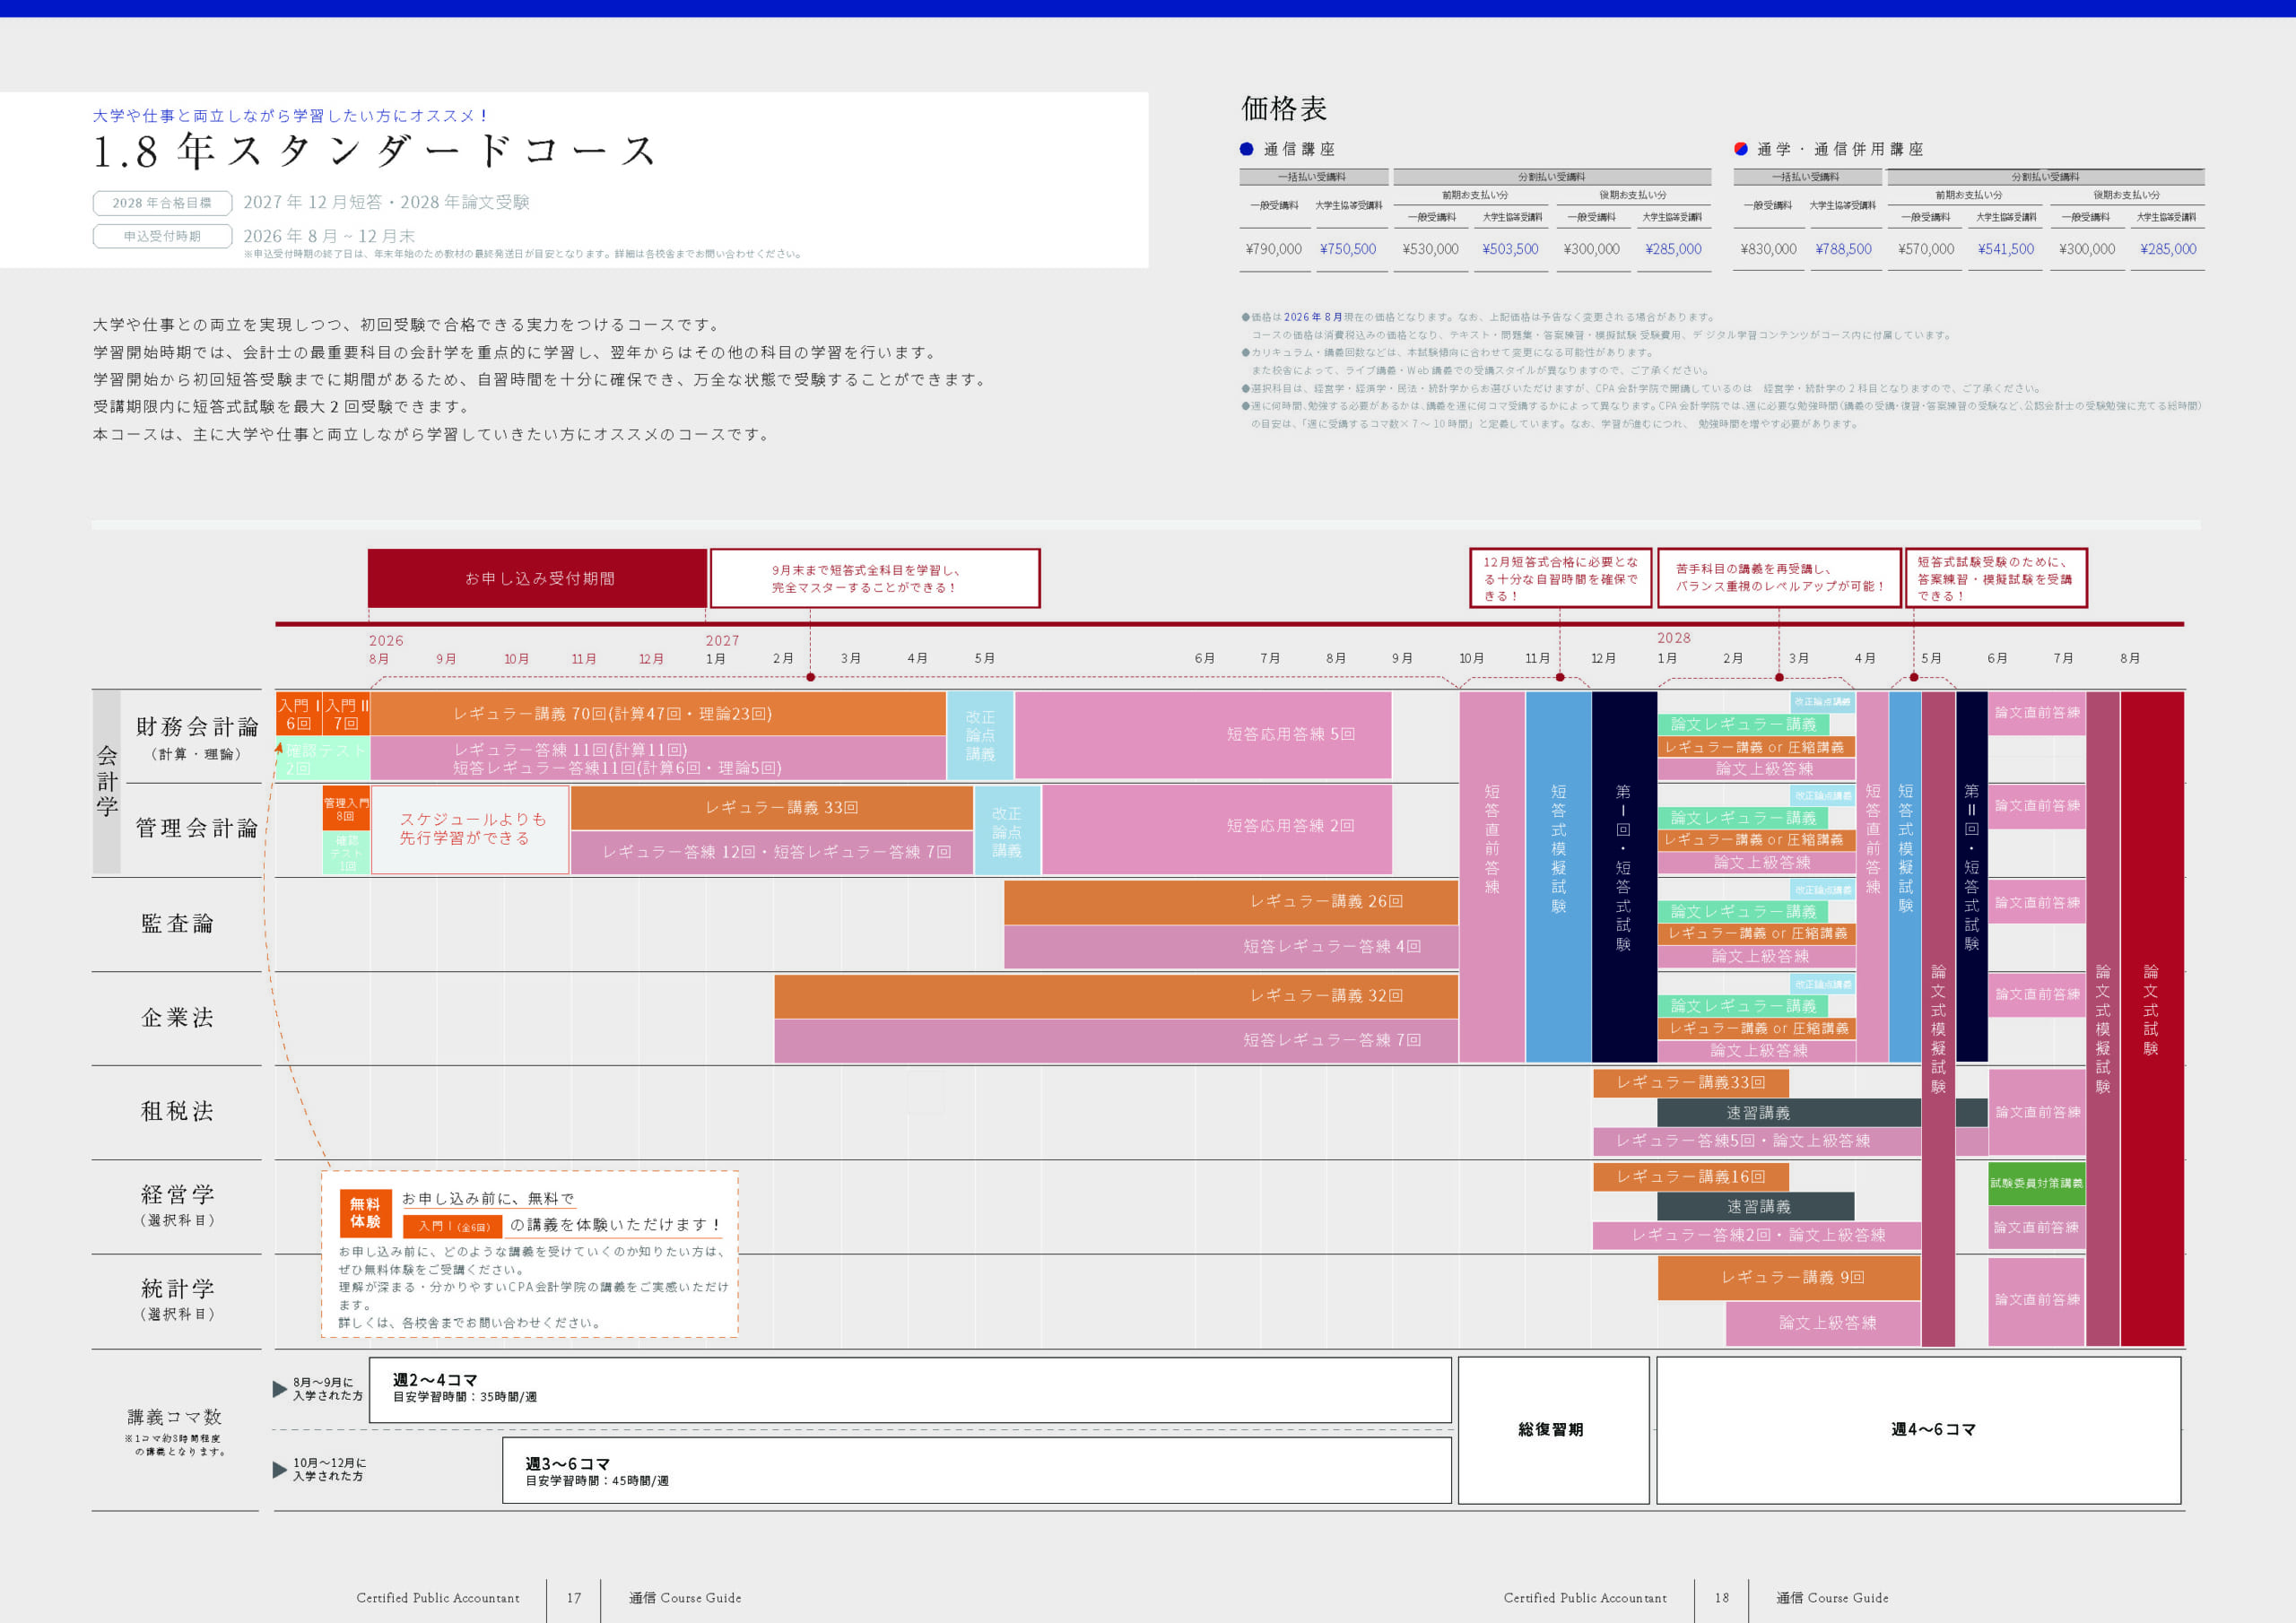Click the レギュラー講義 9回 bar
This screenshot has height=1623, width=2296.
[x=1789, y=1278]
